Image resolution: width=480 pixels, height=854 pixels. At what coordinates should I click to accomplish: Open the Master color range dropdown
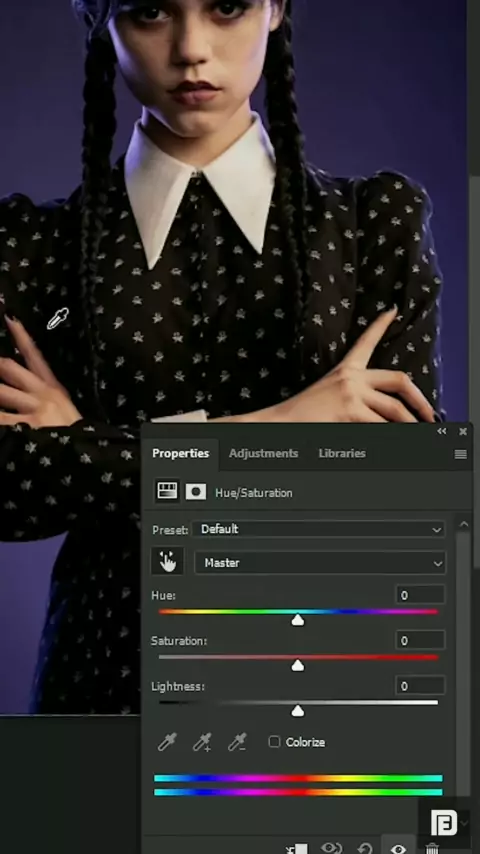(320, 563)
